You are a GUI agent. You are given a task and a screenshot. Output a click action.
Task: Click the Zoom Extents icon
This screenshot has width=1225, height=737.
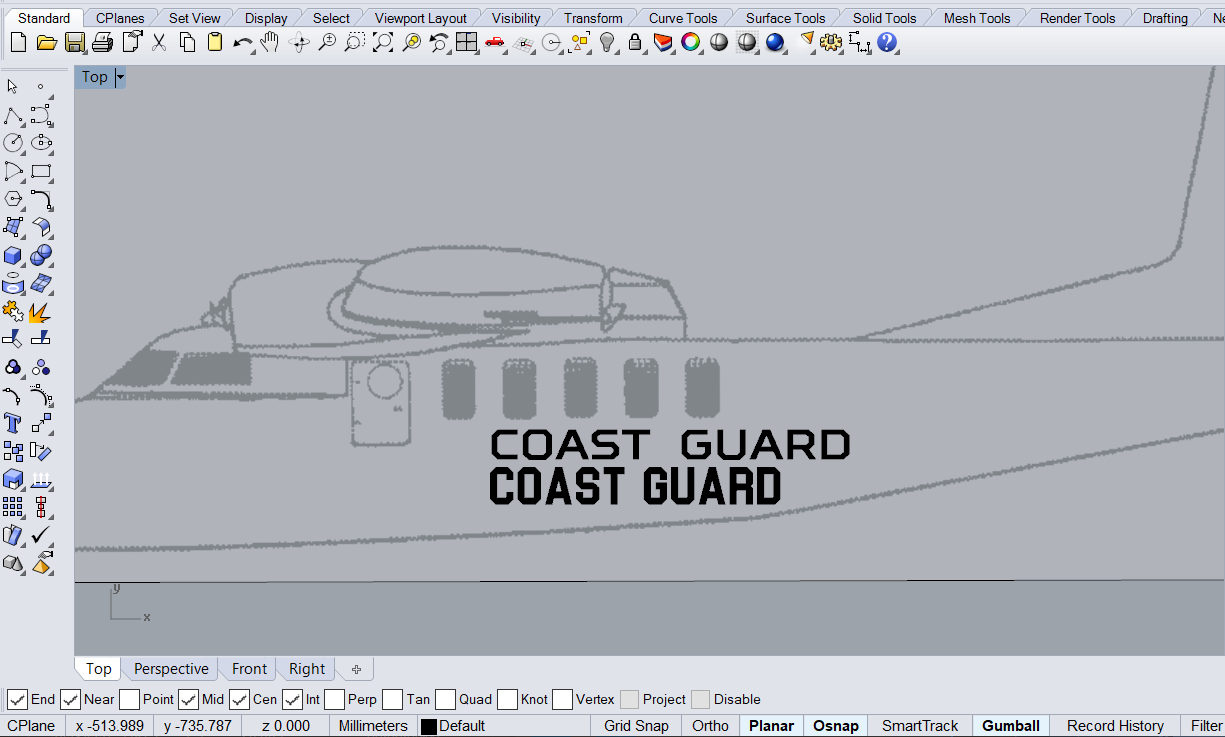[383, 42]
